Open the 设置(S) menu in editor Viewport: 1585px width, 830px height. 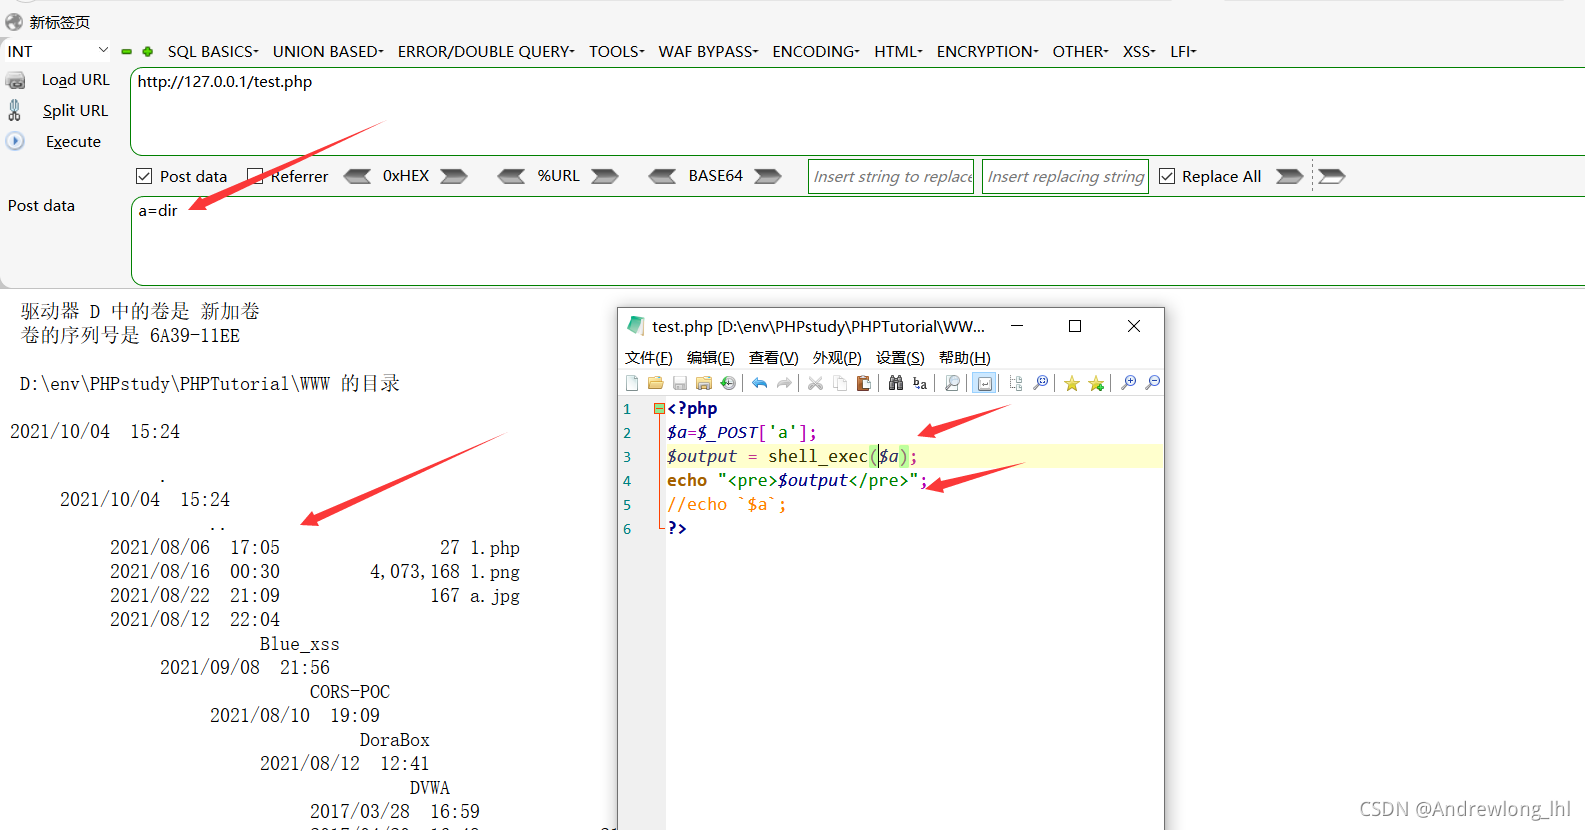900,358
